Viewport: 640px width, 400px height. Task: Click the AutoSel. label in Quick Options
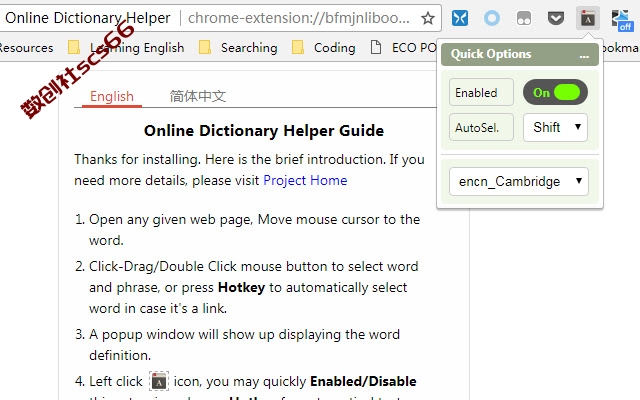tap(481, 127)
